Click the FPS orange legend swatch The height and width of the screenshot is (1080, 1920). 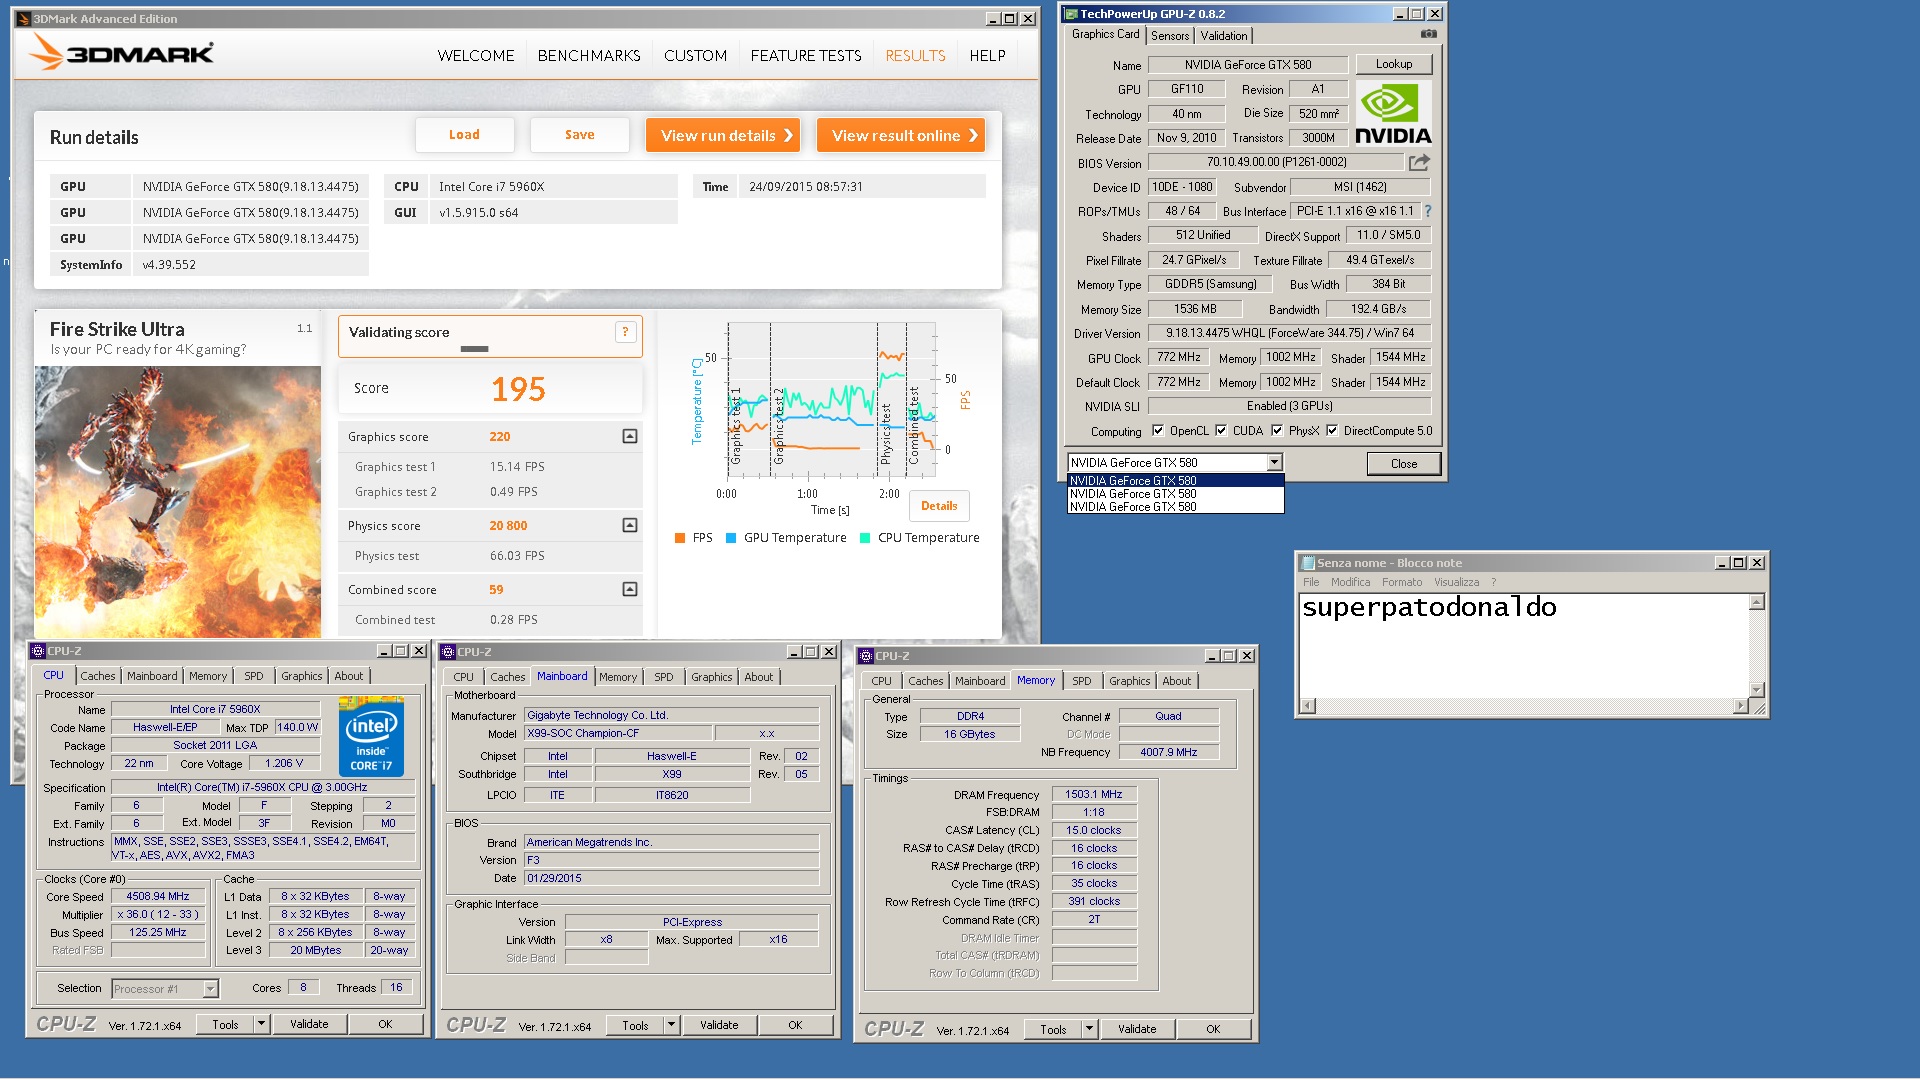coord(680,538)
